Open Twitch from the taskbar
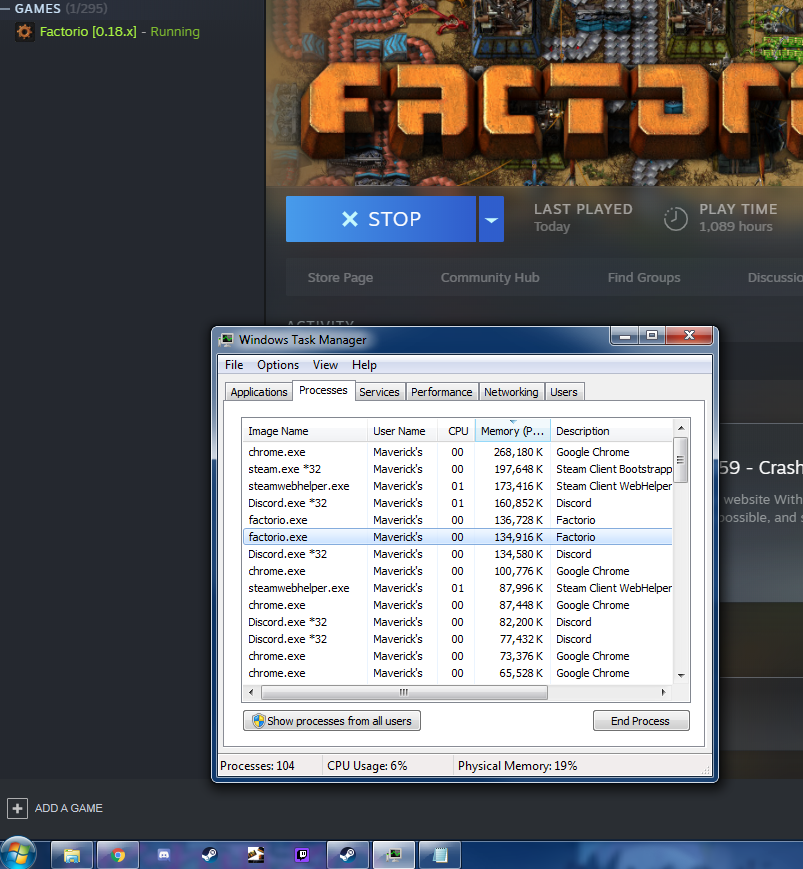 (x=302, y=855)
